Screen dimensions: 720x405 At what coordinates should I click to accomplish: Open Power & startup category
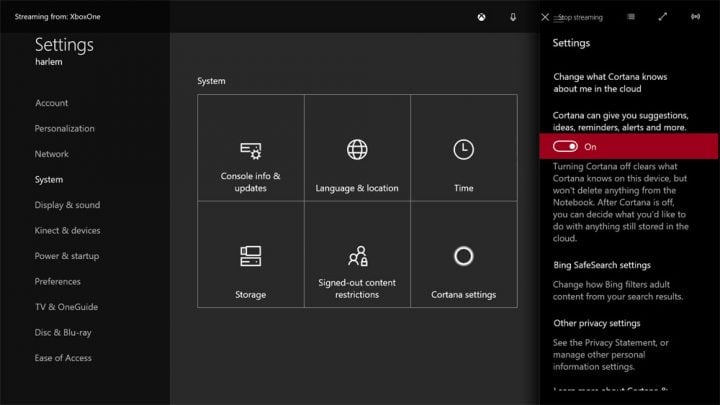pyautogui.click(x=67, y=256)
